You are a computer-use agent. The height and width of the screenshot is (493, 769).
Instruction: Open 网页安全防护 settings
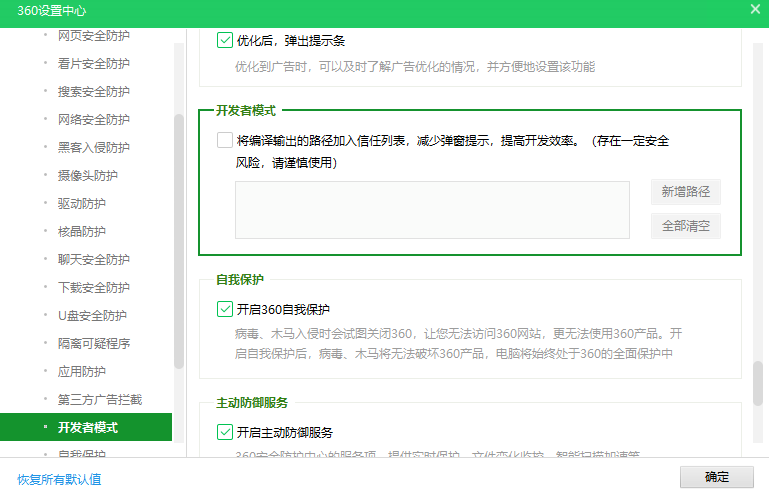tap(94, 36)
